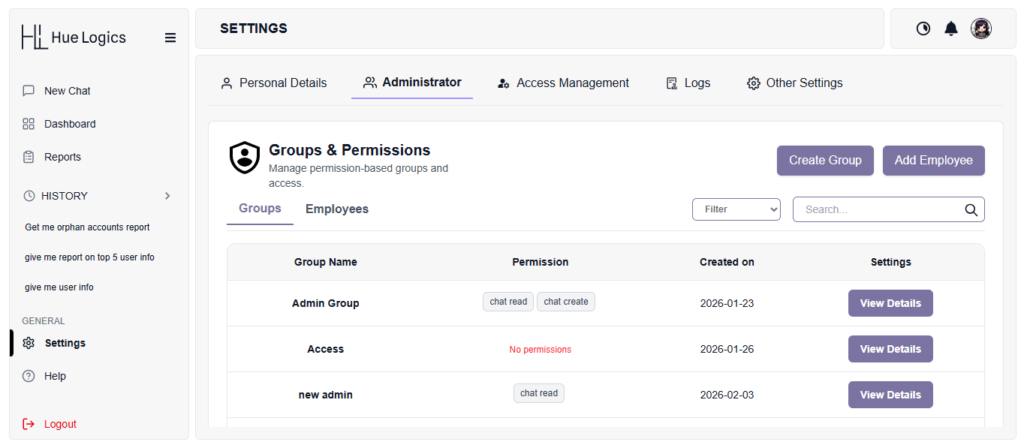Click the notification bell icon
The height and width of the screenshot is (448, 1024).
[951, 28]
